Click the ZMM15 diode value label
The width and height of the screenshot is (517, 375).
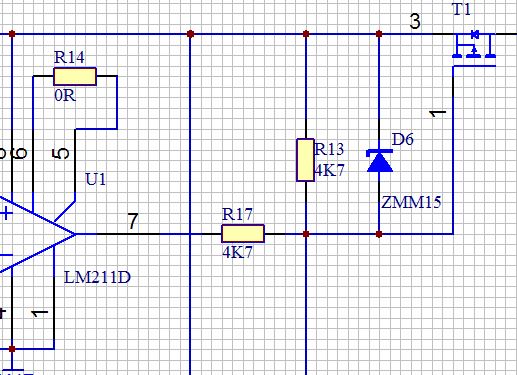tap(411, 202)
